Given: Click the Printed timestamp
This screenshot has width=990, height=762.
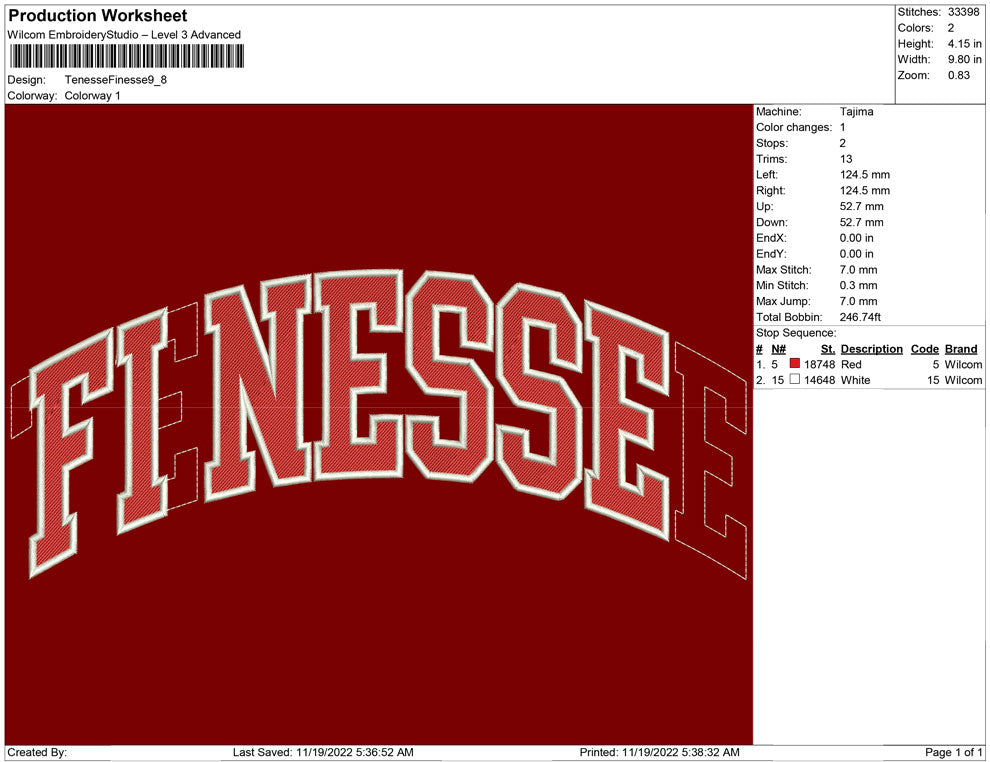Looking at the screenshot, I should tap(659, 752).
